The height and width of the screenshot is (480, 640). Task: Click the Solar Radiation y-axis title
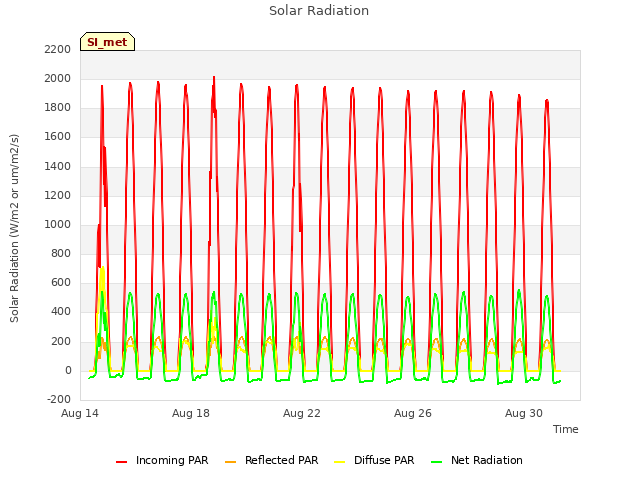pos(14,228)
